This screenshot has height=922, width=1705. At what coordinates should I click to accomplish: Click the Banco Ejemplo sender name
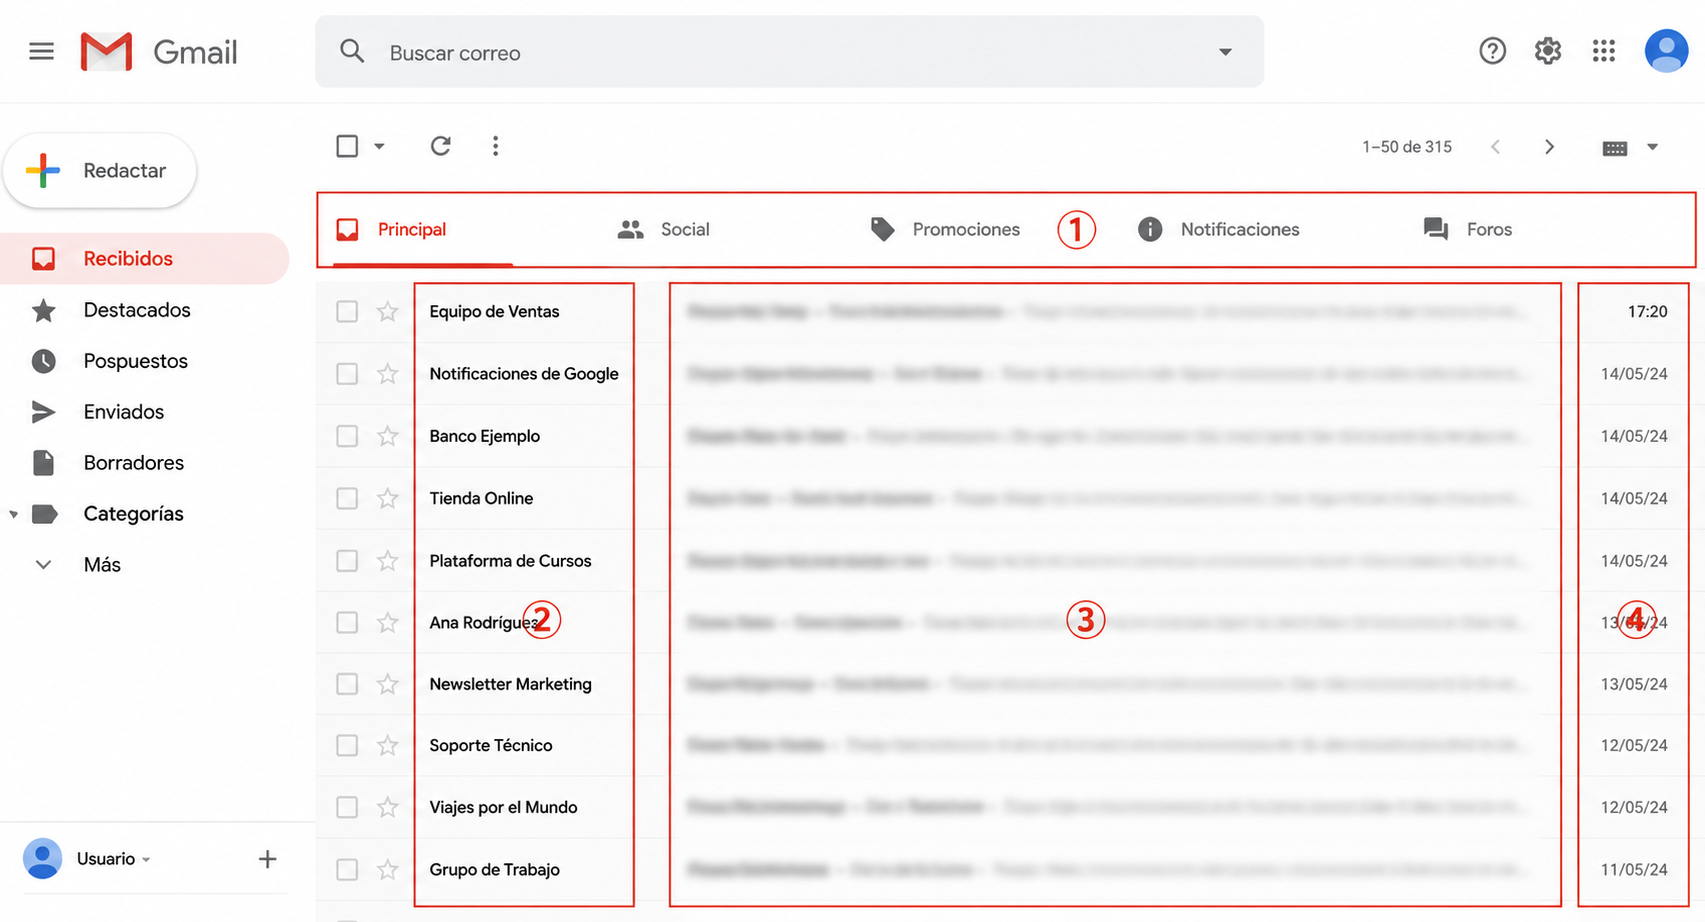[485, 436]
